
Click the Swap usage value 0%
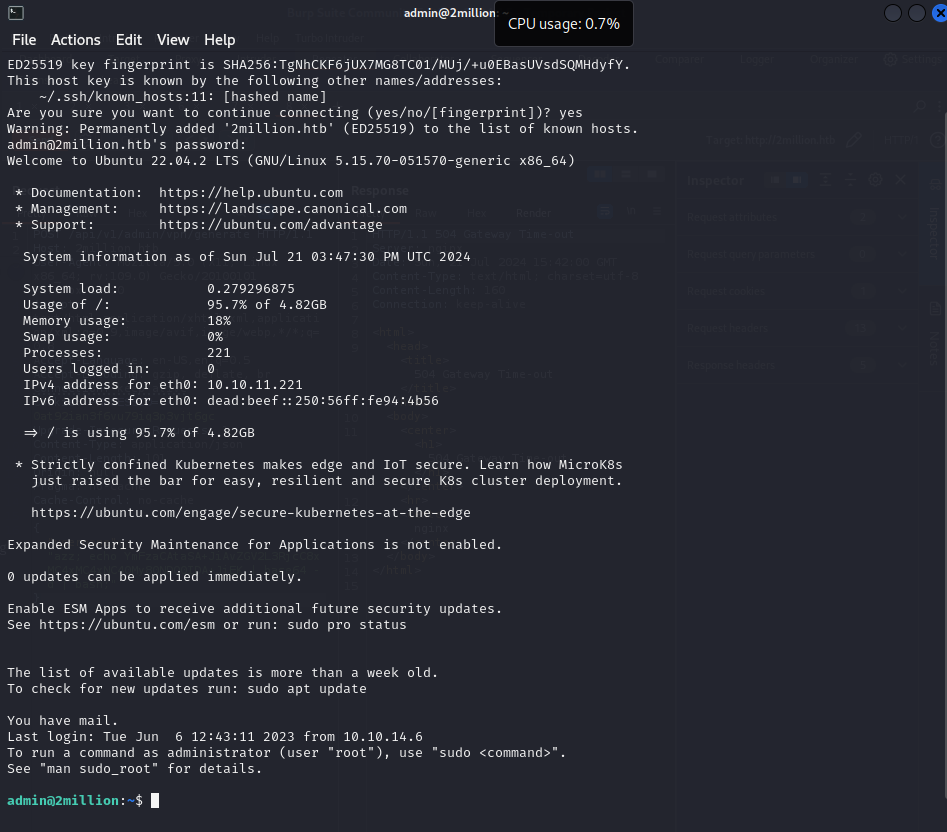215,337
